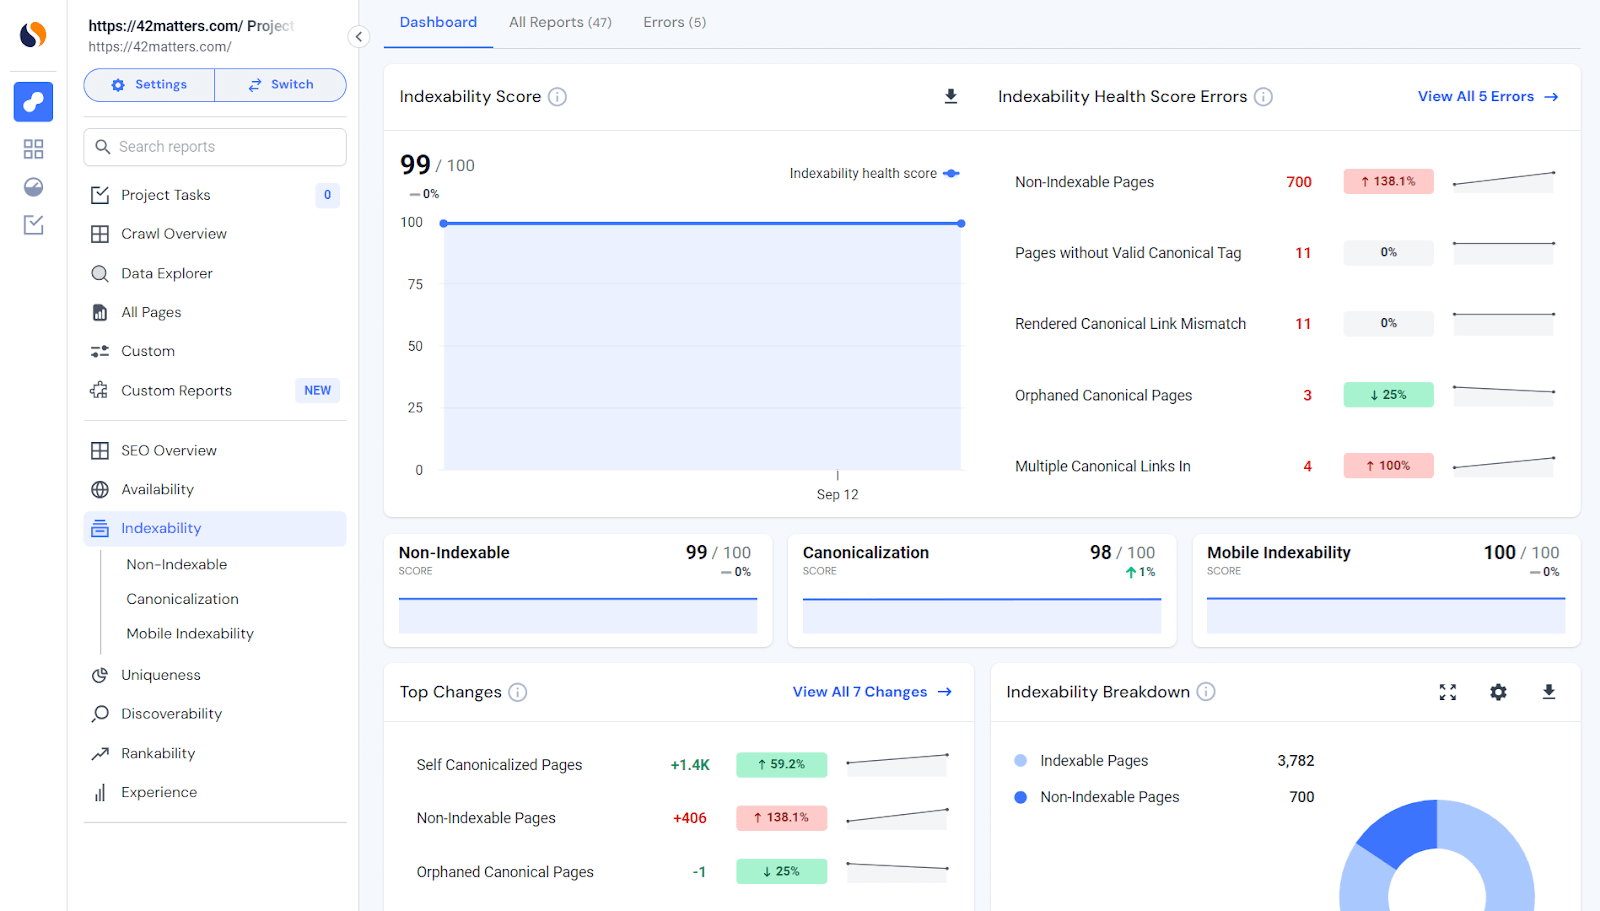The width and height of the screenshot is (1600, 911).
Task: Download the Indexability Breakdown report
Action: 1549,691
